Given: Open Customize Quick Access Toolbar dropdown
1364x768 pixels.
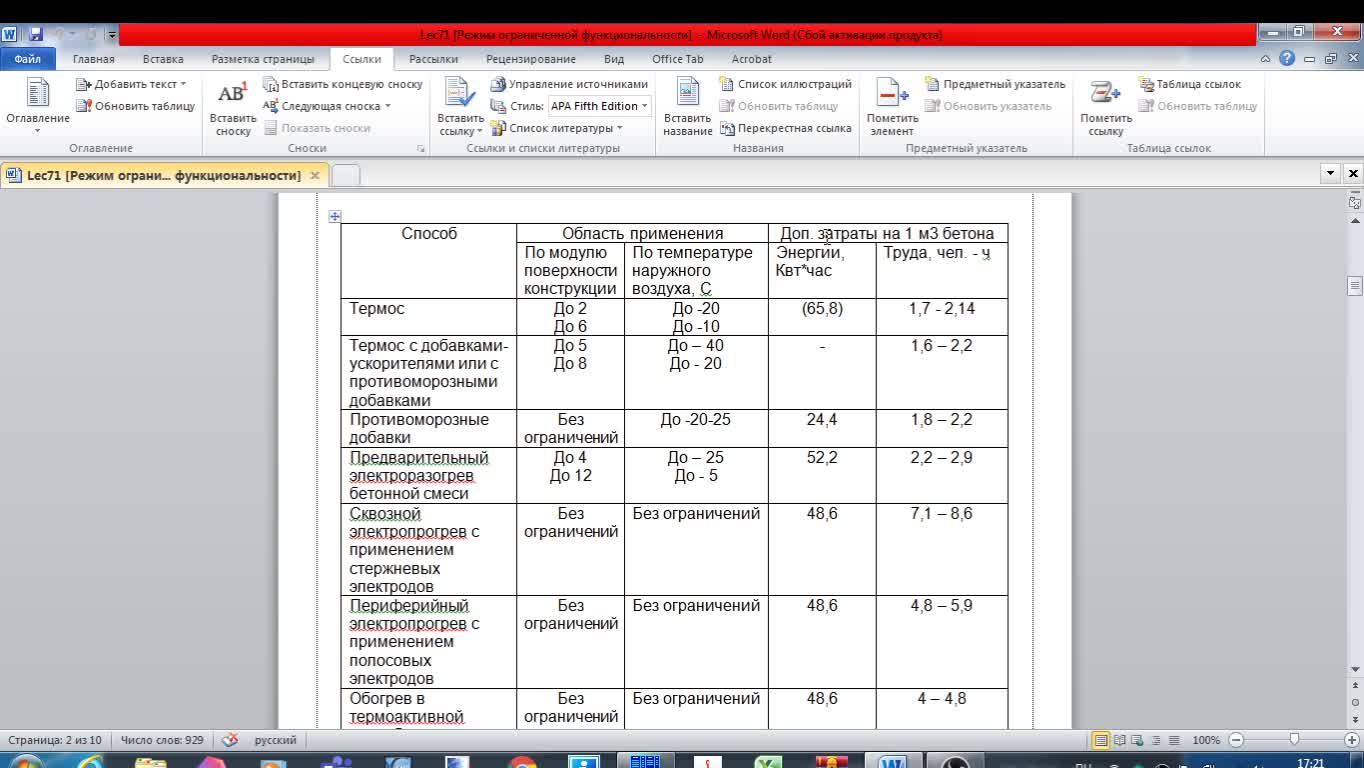Looking at the screenshot, I should pos(112,35).
